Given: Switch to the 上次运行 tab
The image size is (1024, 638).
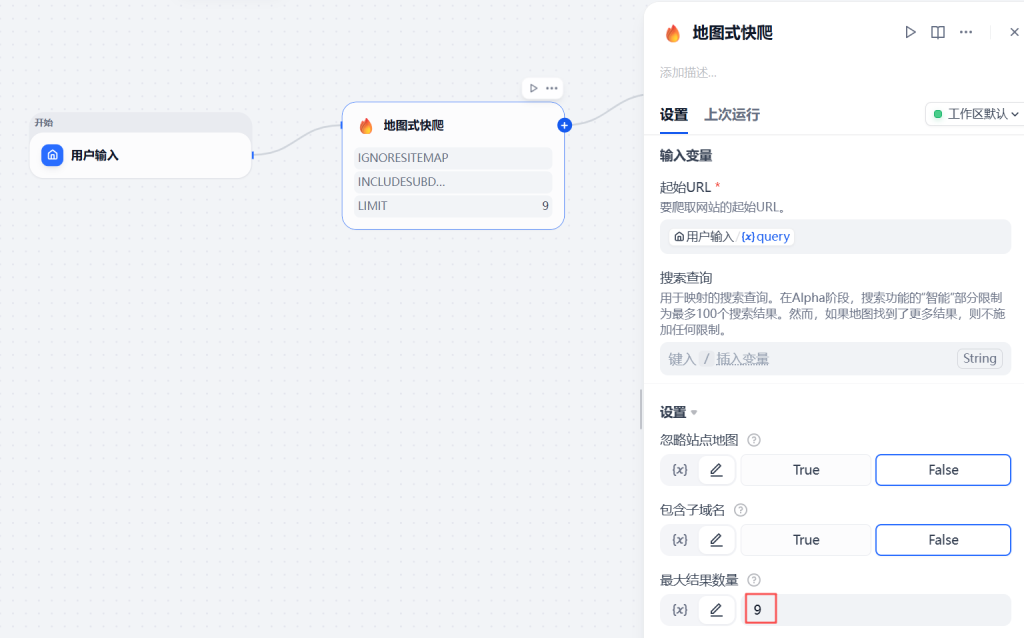Looking at the screenshot, I should click(732, 114).
